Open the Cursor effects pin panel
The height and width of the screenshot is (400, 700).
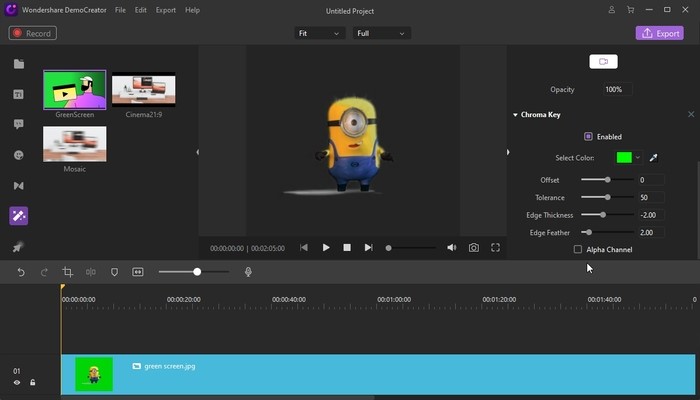point(19,246)
